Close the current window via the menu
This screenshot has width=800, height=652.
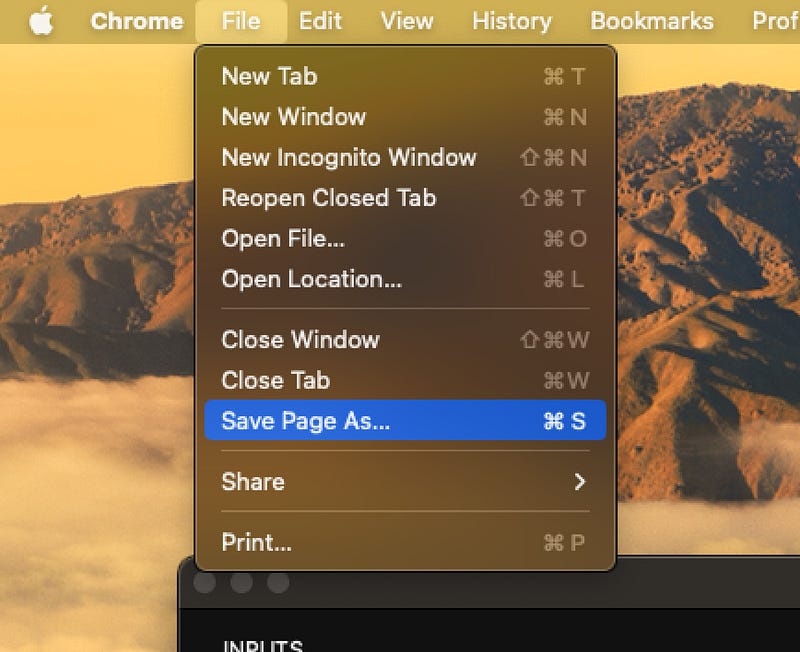coord(300,340)
